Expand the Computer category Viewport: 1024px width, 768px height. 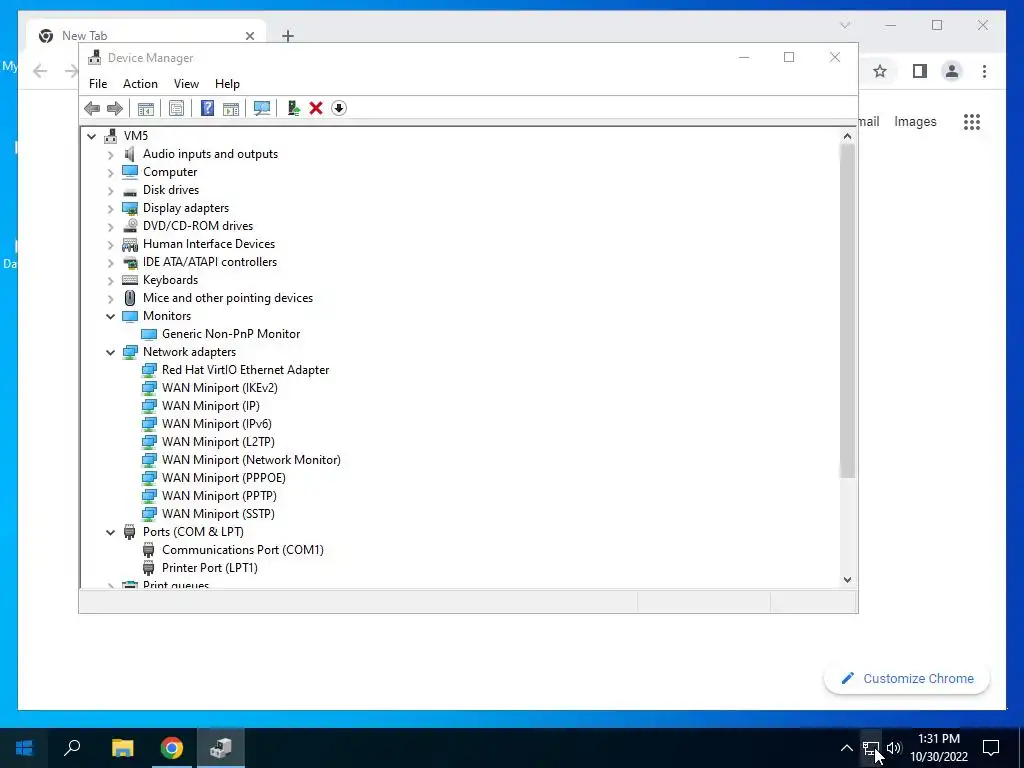click(110, 172)
